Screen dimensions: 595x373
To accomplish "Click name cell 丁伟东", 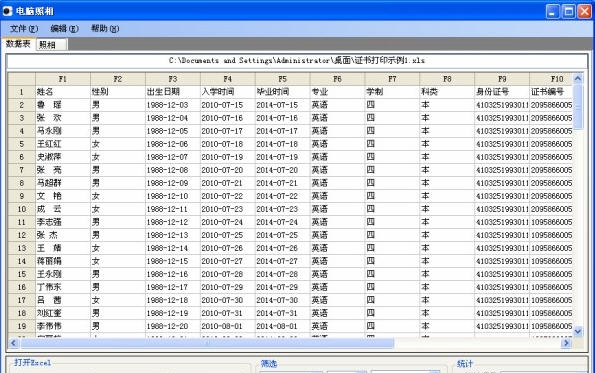I will (63, 287).
